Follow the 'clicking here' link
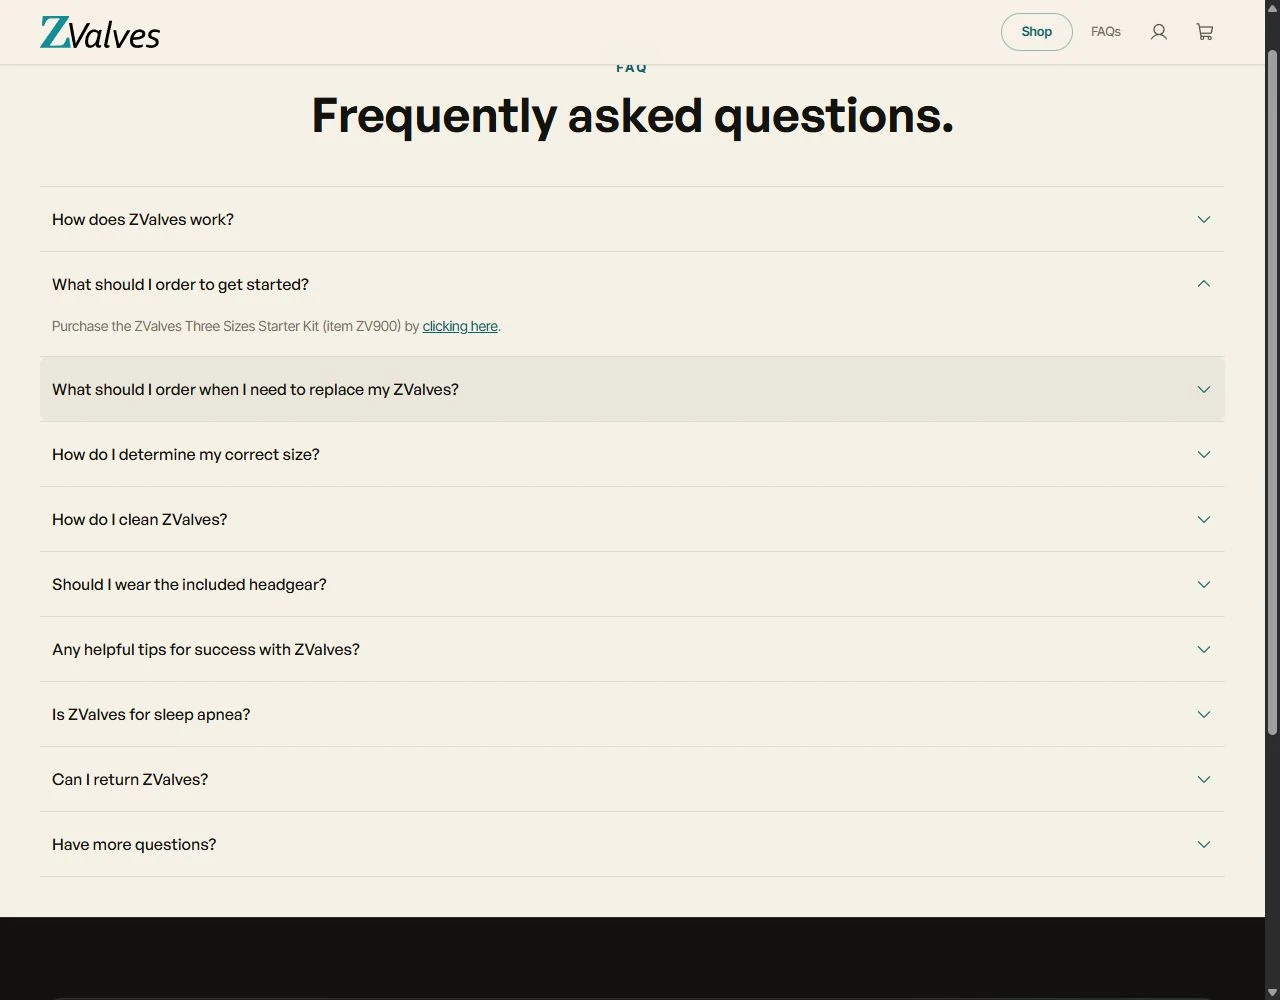Image resolution: width=1280 pixels, height=1000 pixels. click(x=460, y=326)
